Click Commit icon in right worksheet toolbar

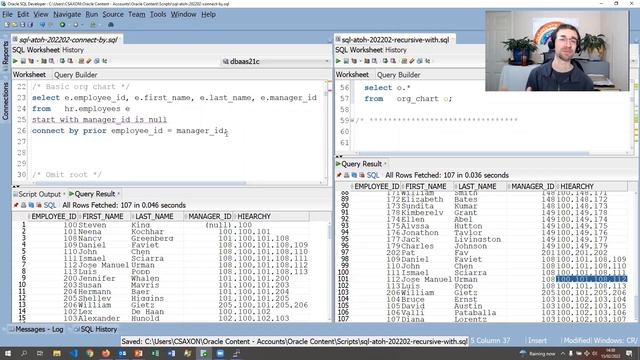point(385,61)
